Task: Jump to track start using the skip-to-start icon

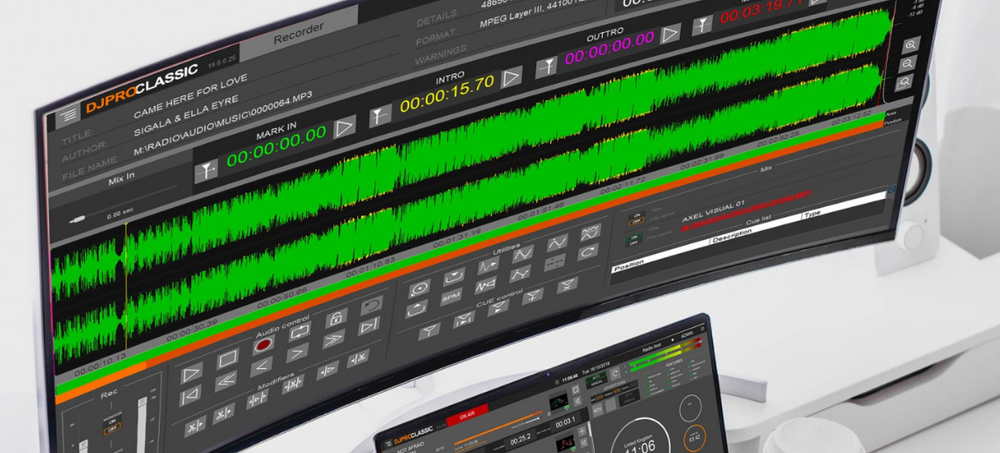Action: click(189, 397)
